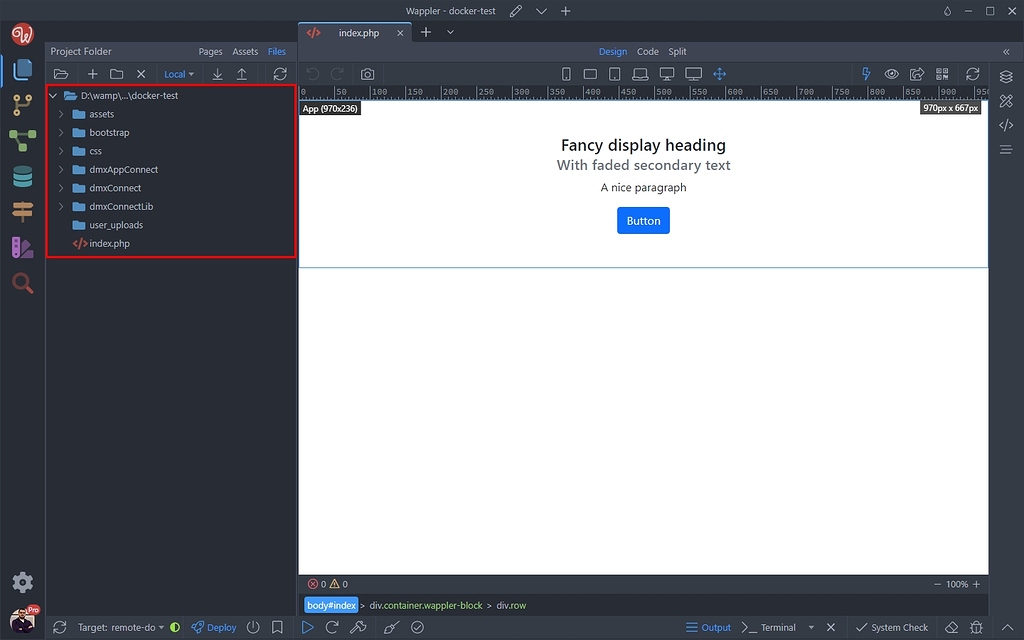Switch to the Files tab
The width and height of the screenshot is (1024, 640).
click(277, 52)
